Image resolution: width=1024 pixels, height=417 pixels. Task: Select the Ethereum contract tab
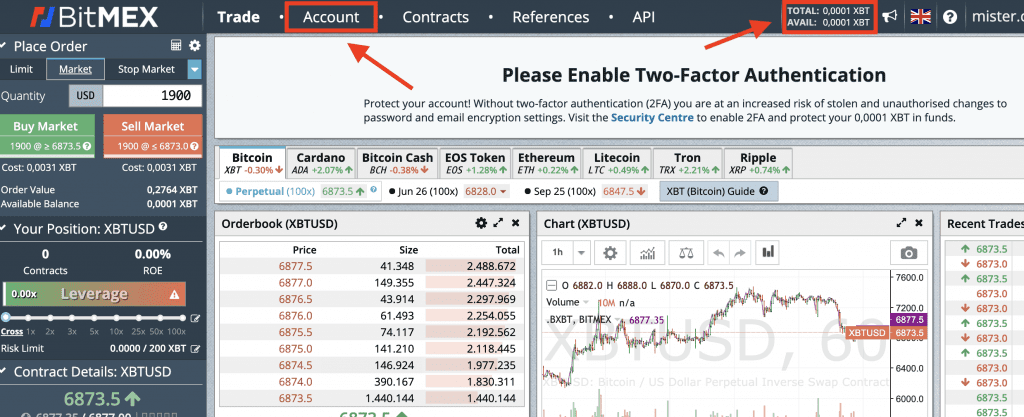click(546, 163)
